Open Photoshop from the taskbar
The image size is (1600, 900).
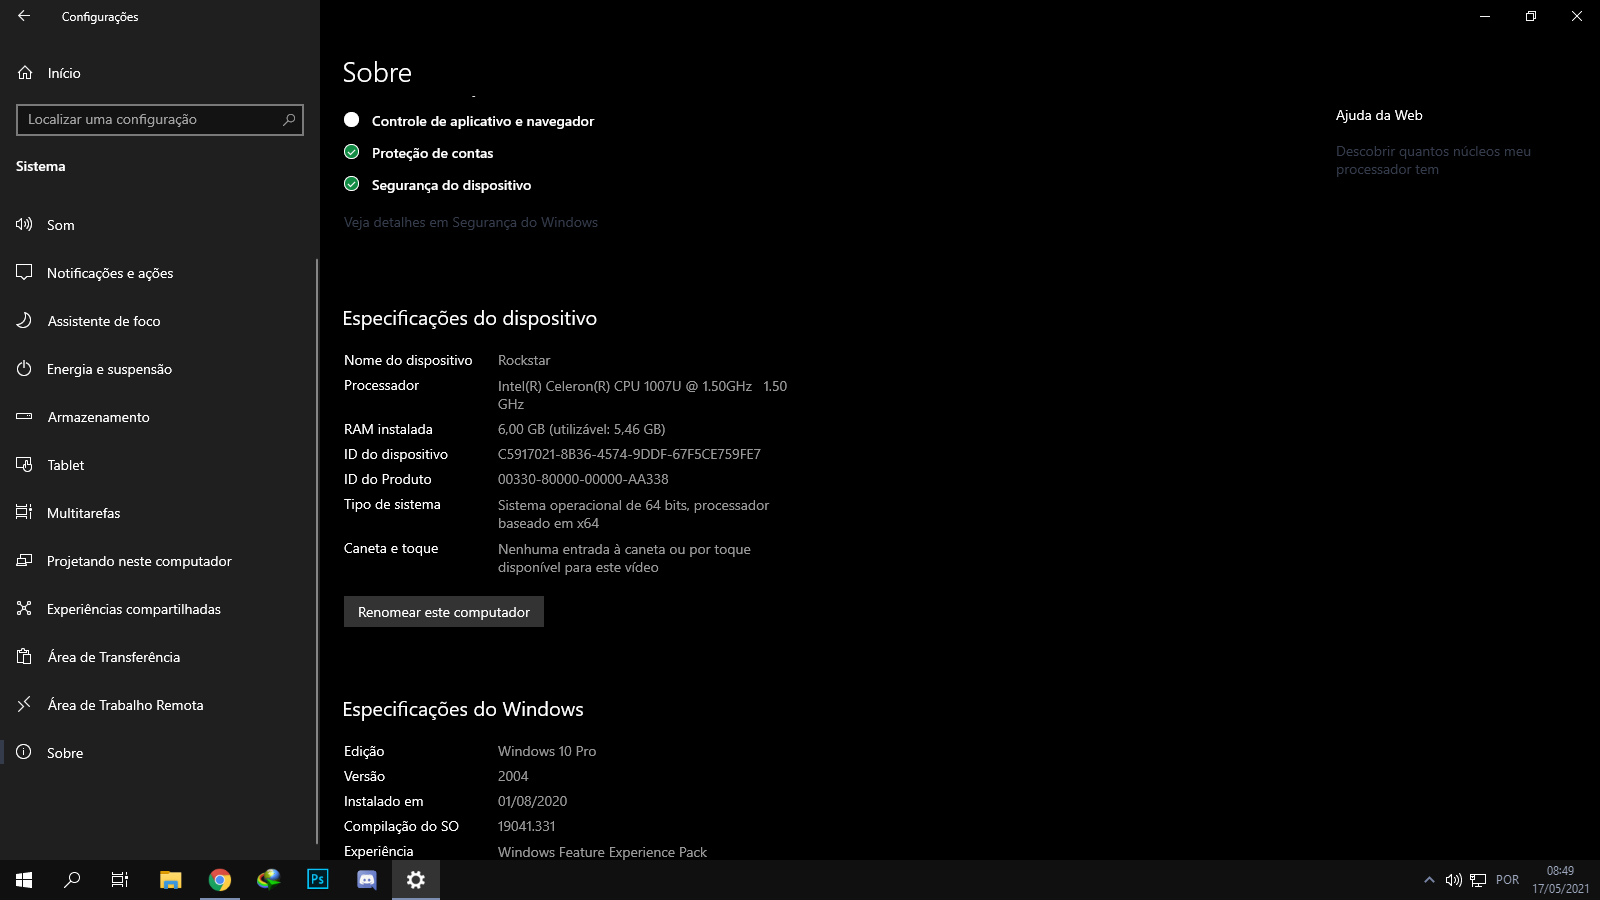(318, 880)
